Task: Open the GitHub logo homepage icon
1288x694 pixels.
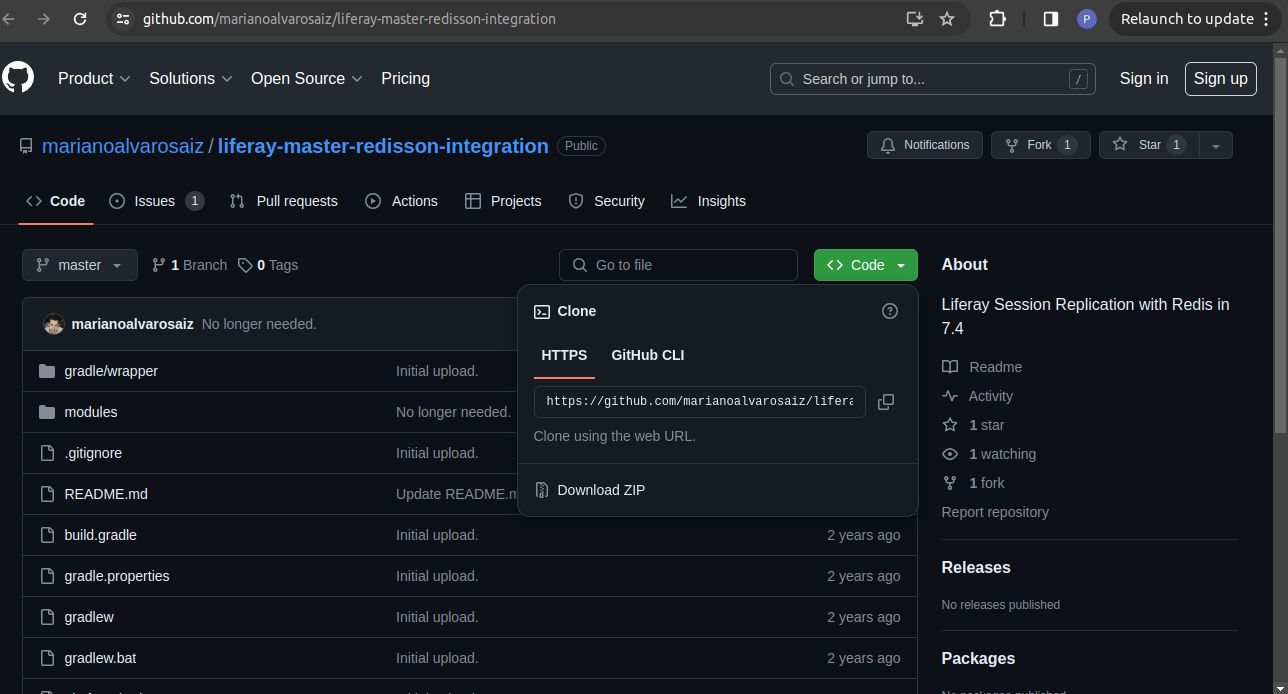Action: pos(17,78)
